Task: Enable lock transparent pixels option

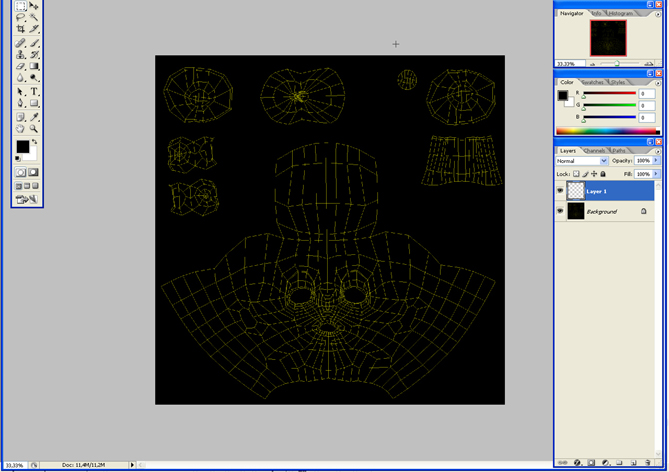Action: point(576,174)
